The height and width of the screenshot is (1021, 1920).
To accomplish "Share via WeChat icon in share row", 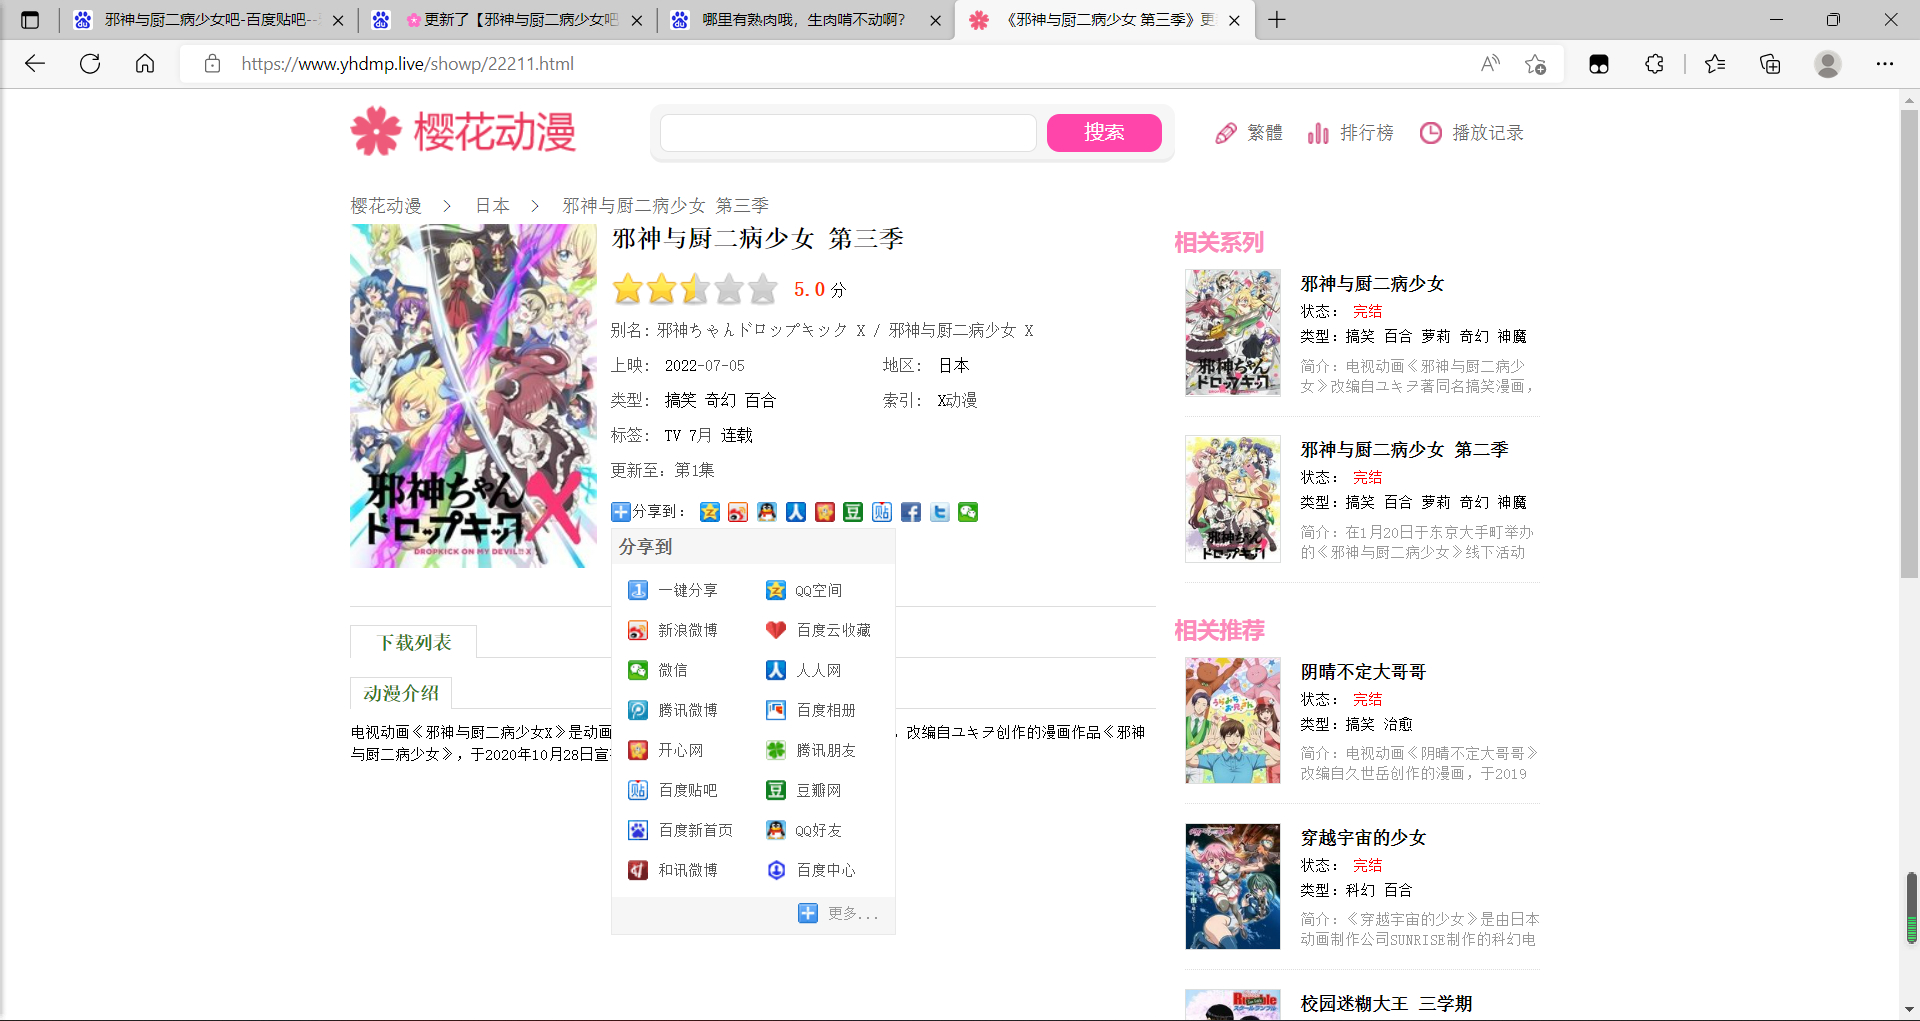I will (x=968, y=512).
